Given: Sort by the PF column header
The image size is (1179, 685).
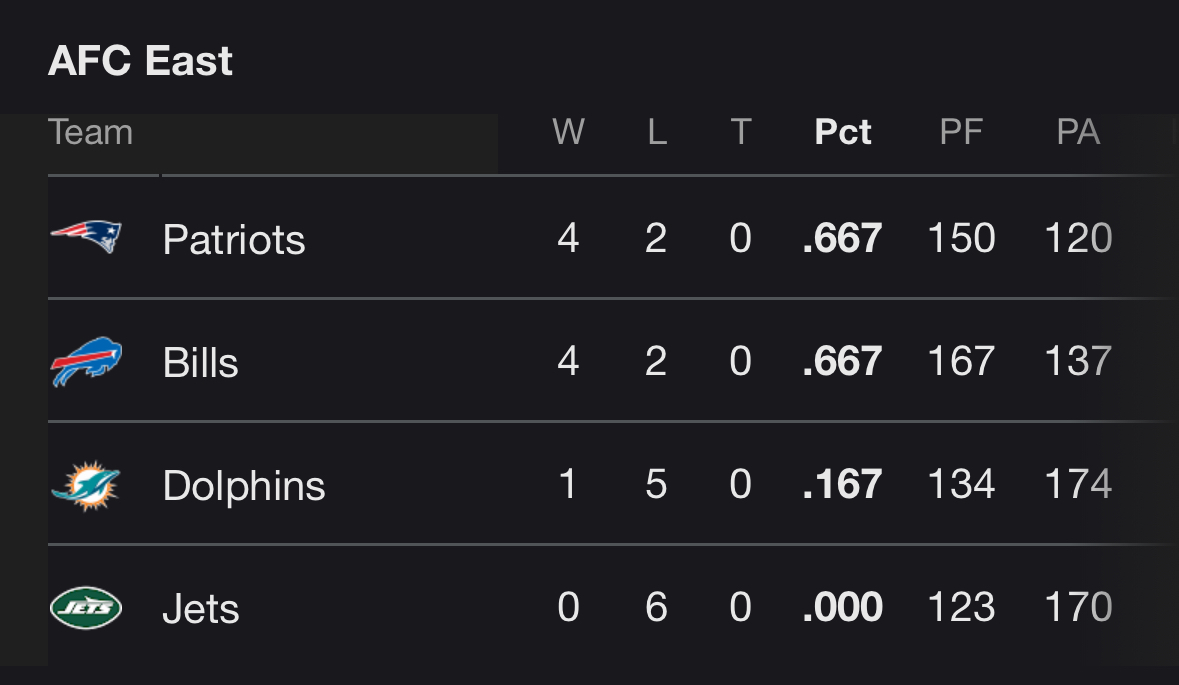Looking at the screenshot, I should coord(961,132).
